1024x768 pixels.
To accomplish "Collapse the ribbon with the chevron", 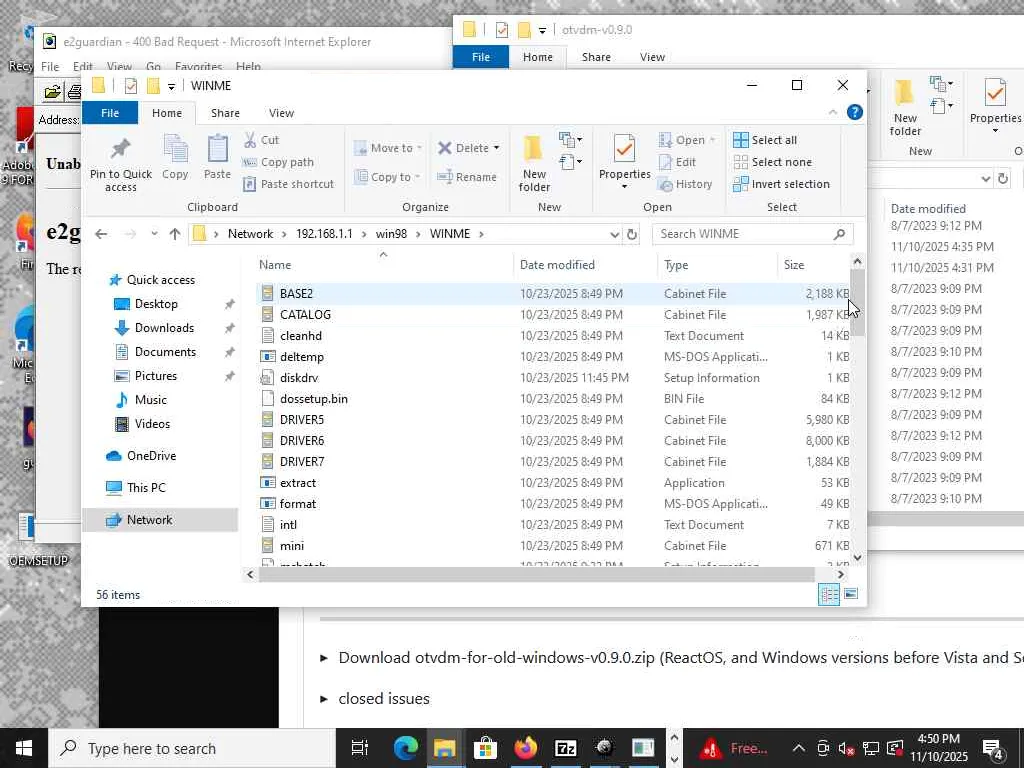I will [x=833, y=112].
